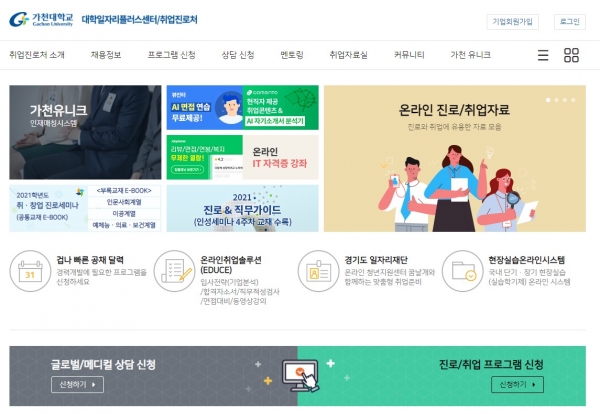Image resolution: width=600 pixels, height=414 pixels.
Task: Select the first carousel dot indicator
Action: [548, 100]
